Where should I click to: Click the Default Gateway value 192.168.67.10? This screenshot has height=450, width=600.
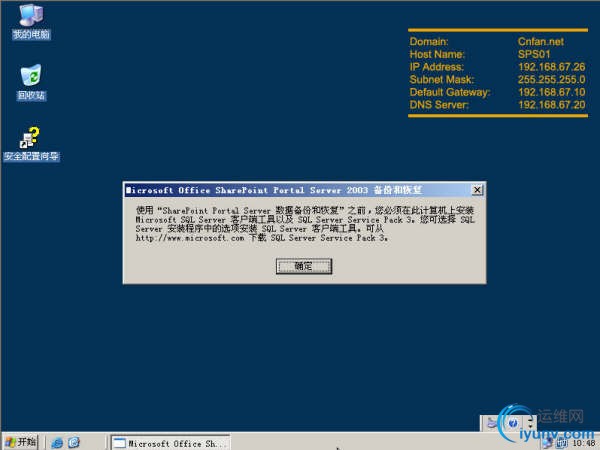[551, 92]
